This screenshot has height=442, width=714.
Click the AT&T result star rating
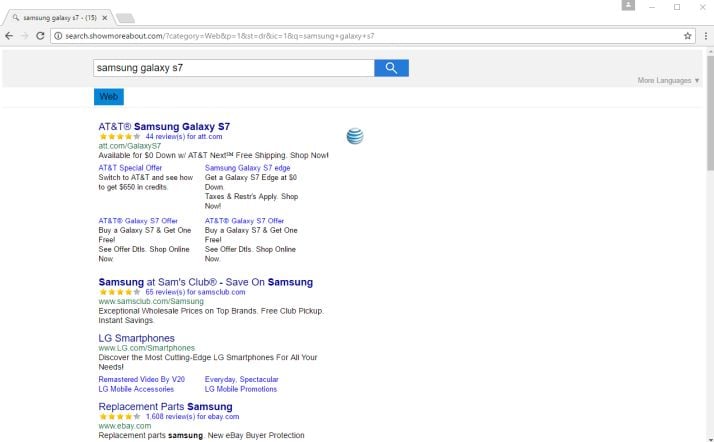[x=120, y=137]
